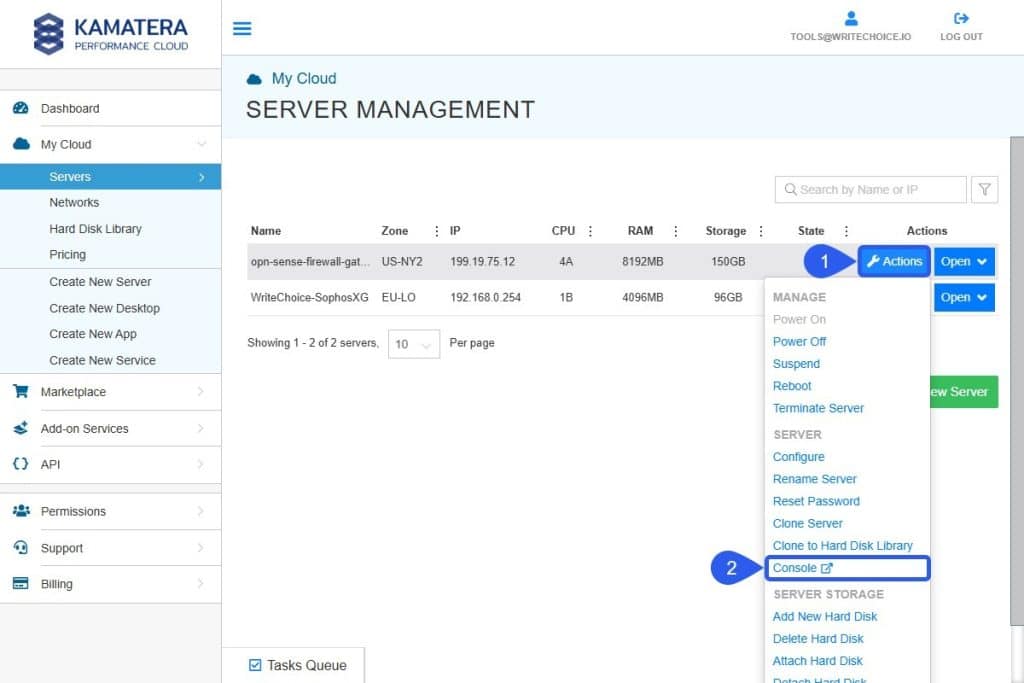Click the filter funnel icon
Viewport: 1024px width, 683px height.
[984, 190]
